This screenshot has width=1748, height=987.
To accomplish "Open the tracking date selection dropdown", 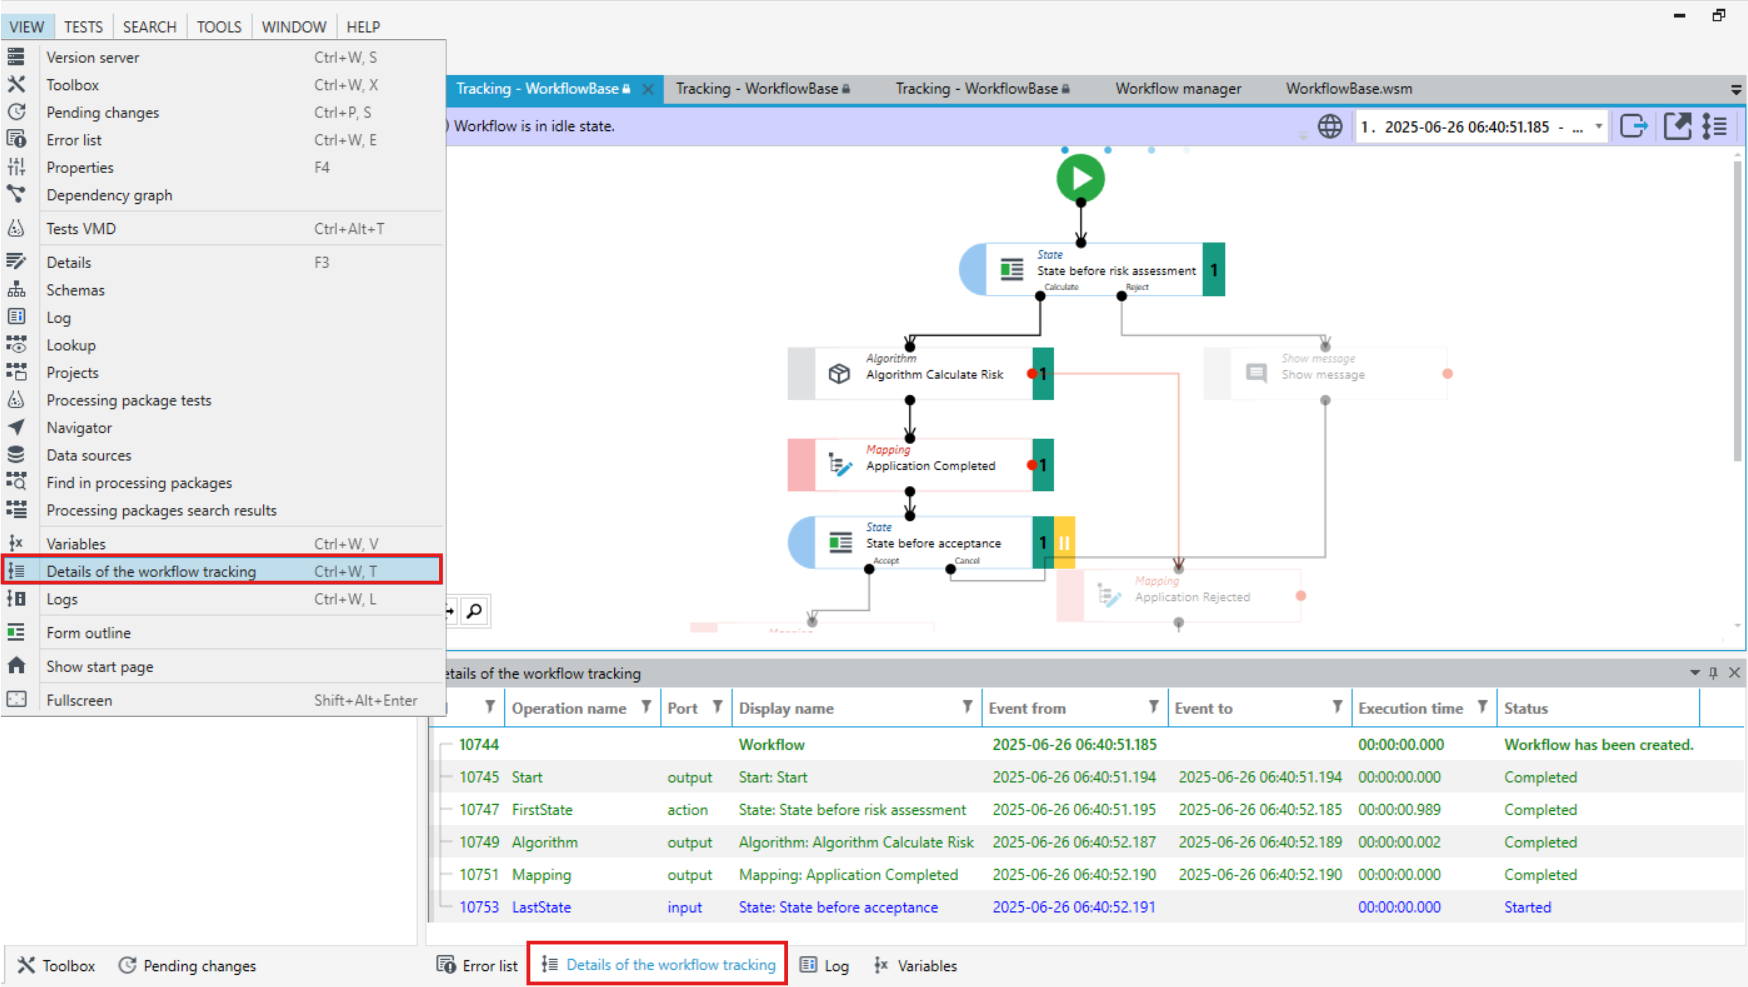I will tap(1598, 127).
